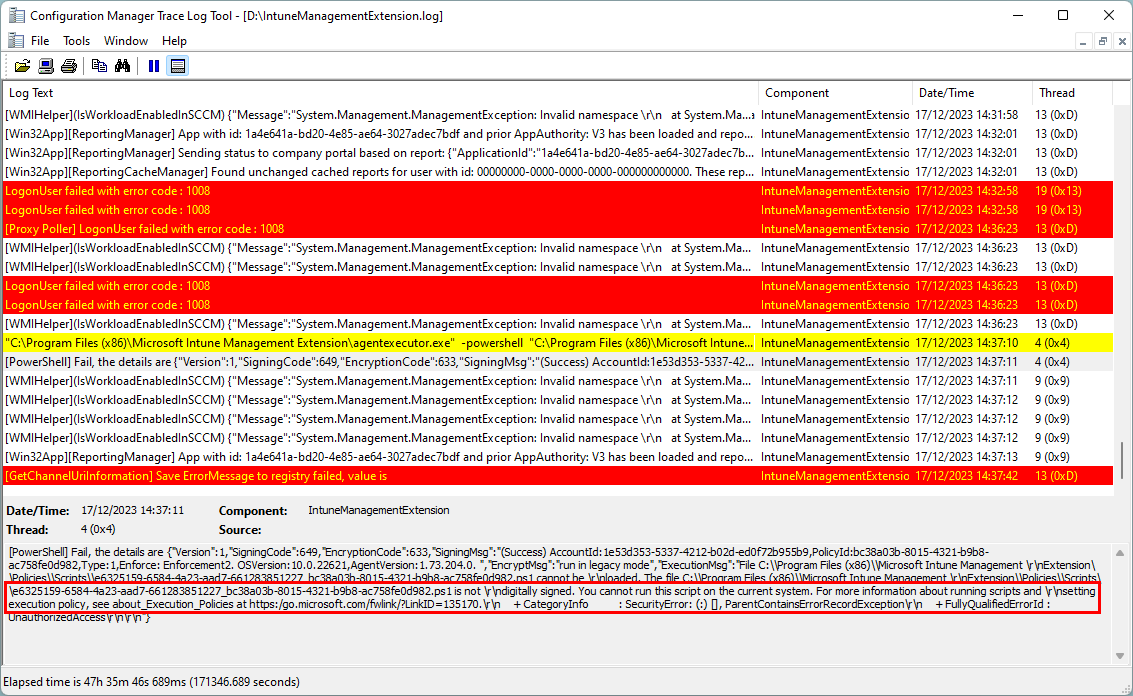
Task: Select the yellow agentexecutor.exe log row
Action: click(380, 343)
